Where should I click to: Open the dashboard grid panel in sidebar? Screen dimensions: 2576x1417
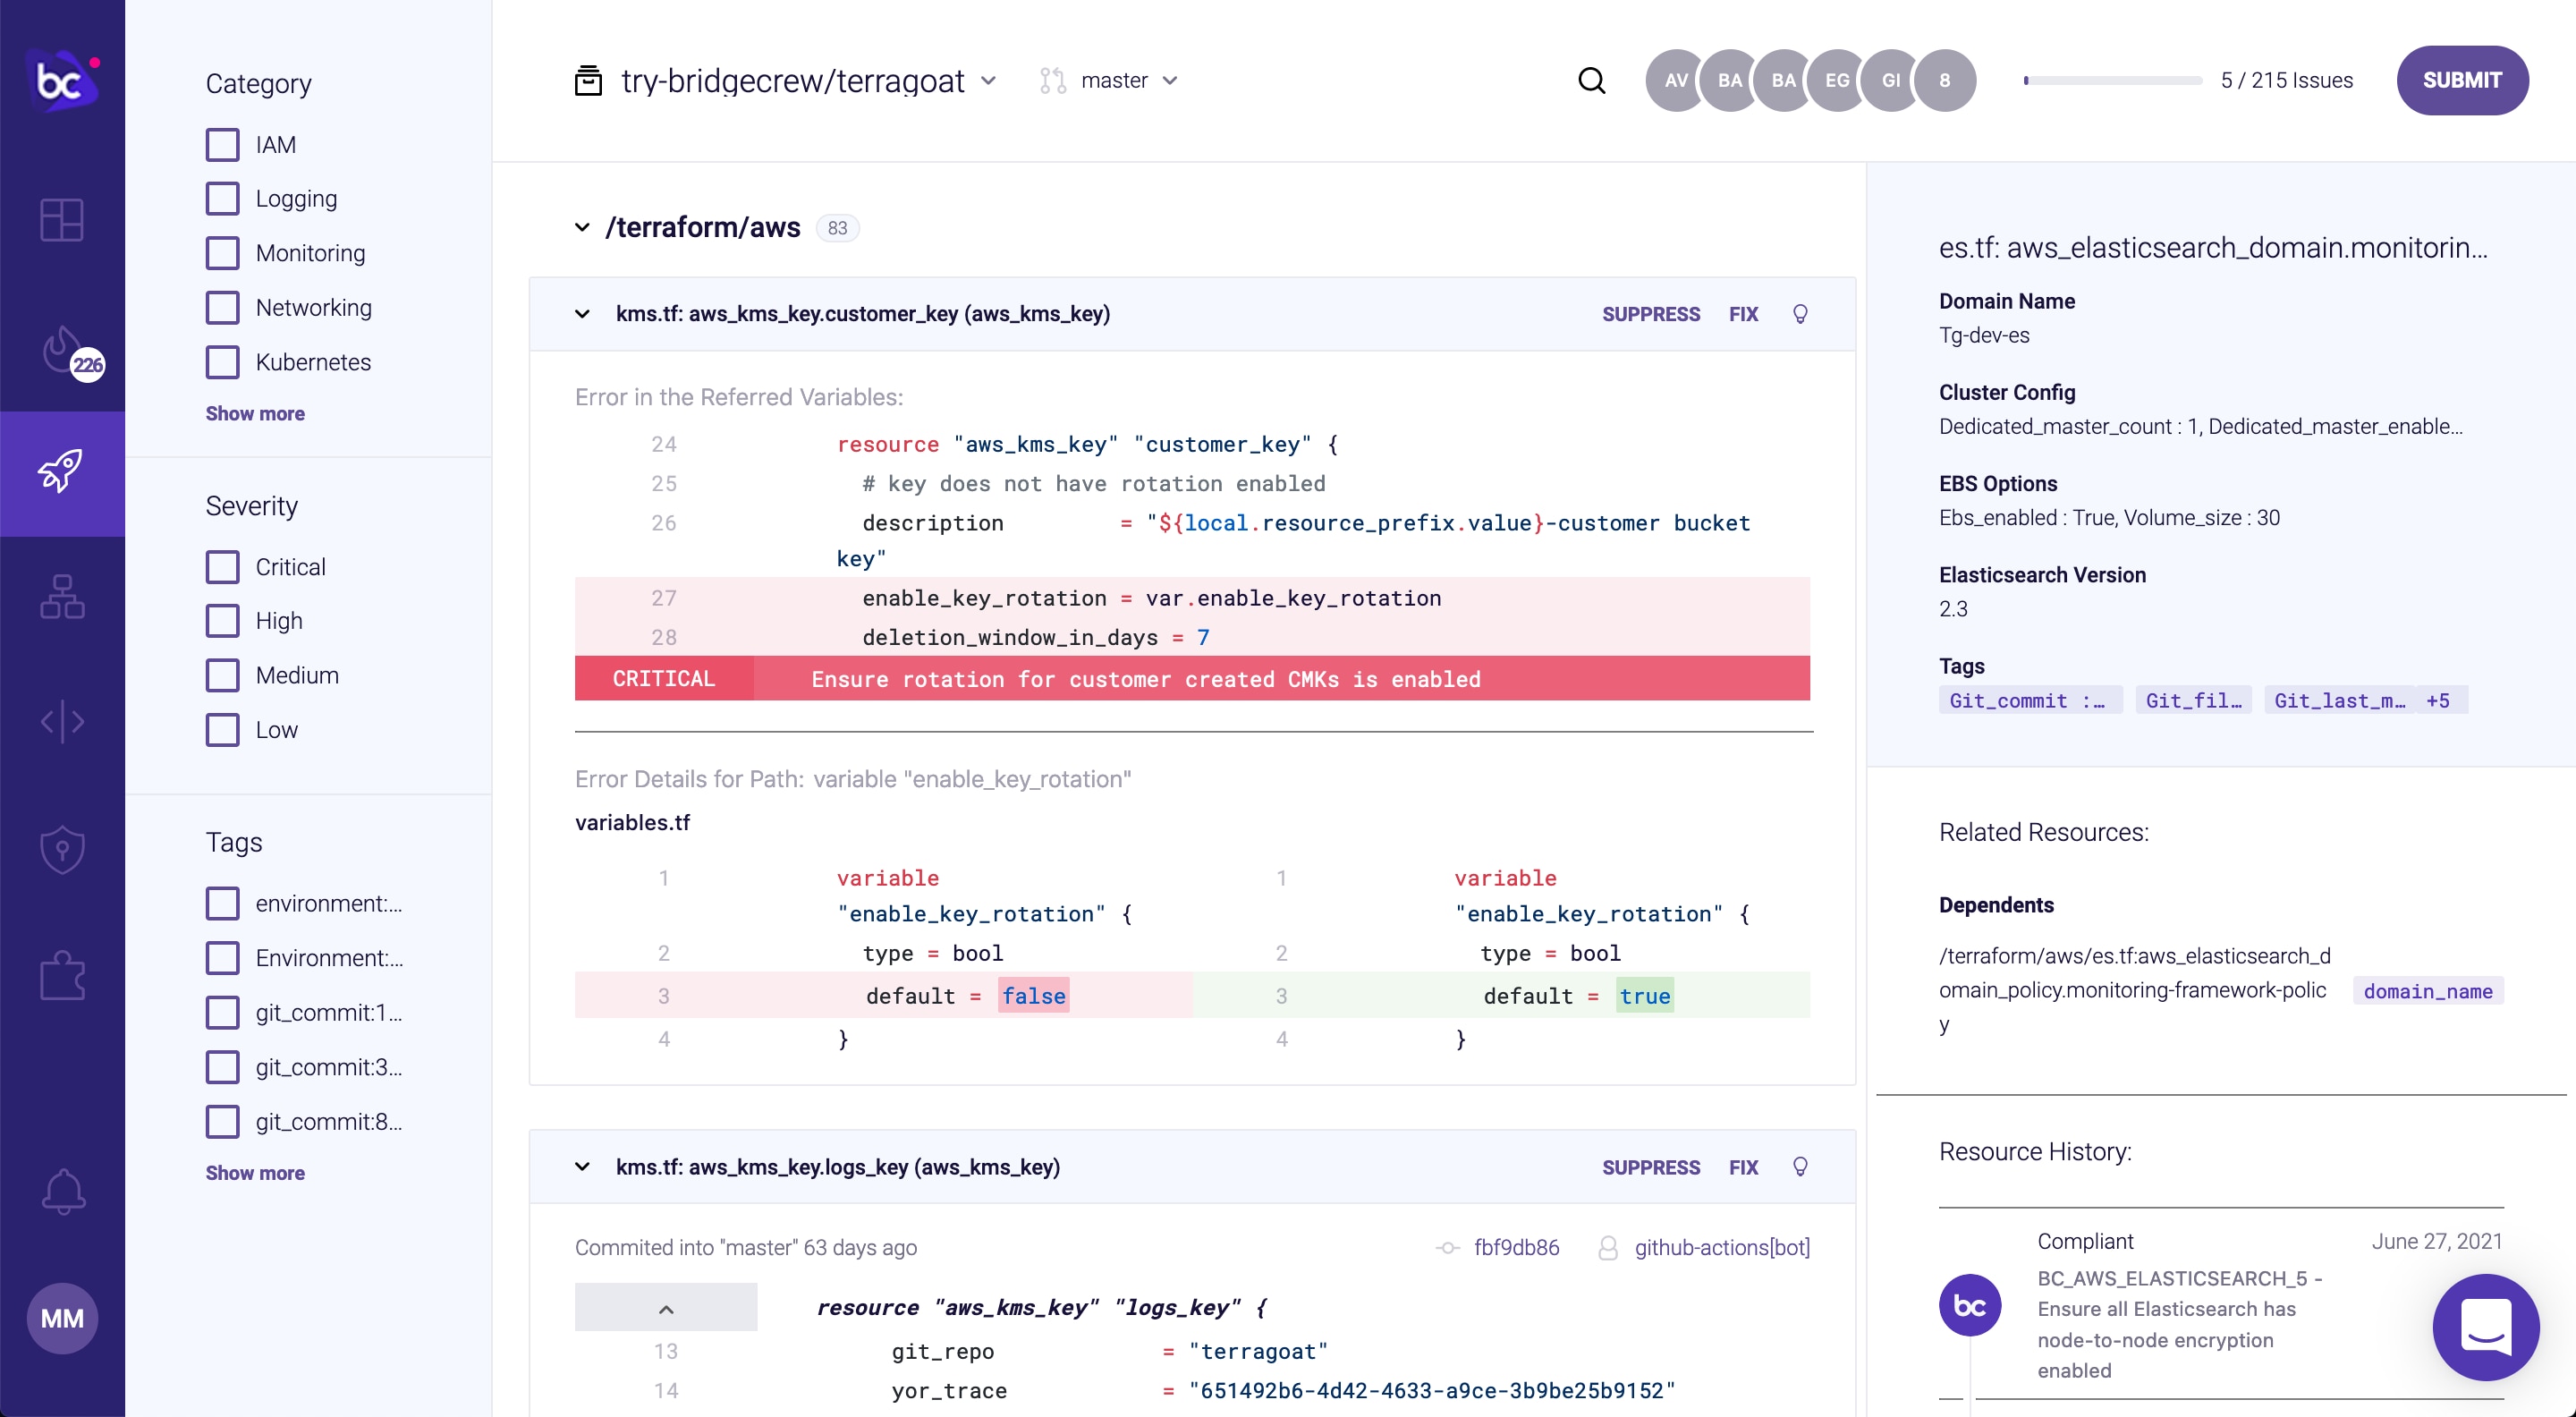pos(61,220)
